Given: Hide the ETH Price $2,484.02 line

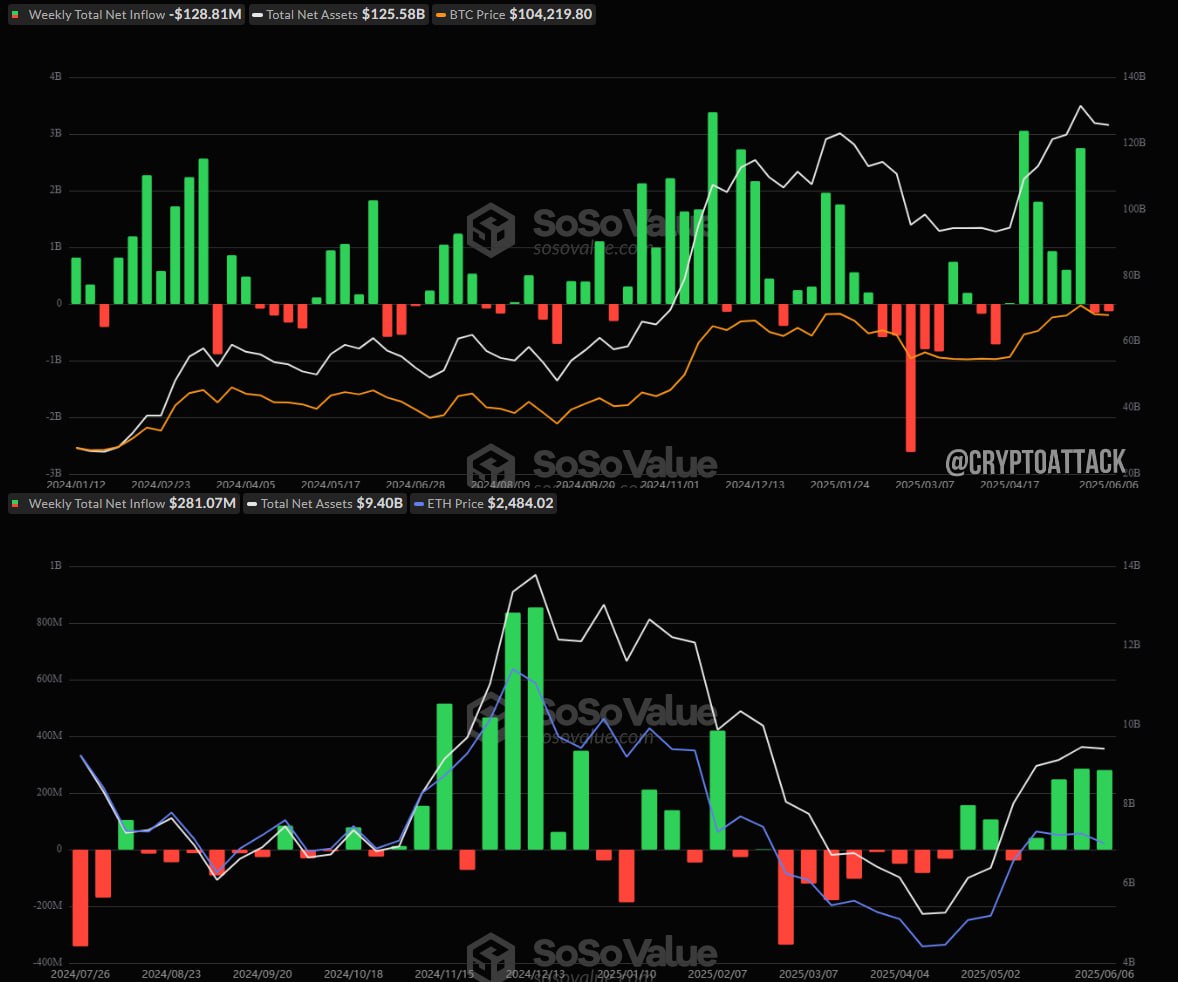Looking at the screenshot, I should pos(484,503).
